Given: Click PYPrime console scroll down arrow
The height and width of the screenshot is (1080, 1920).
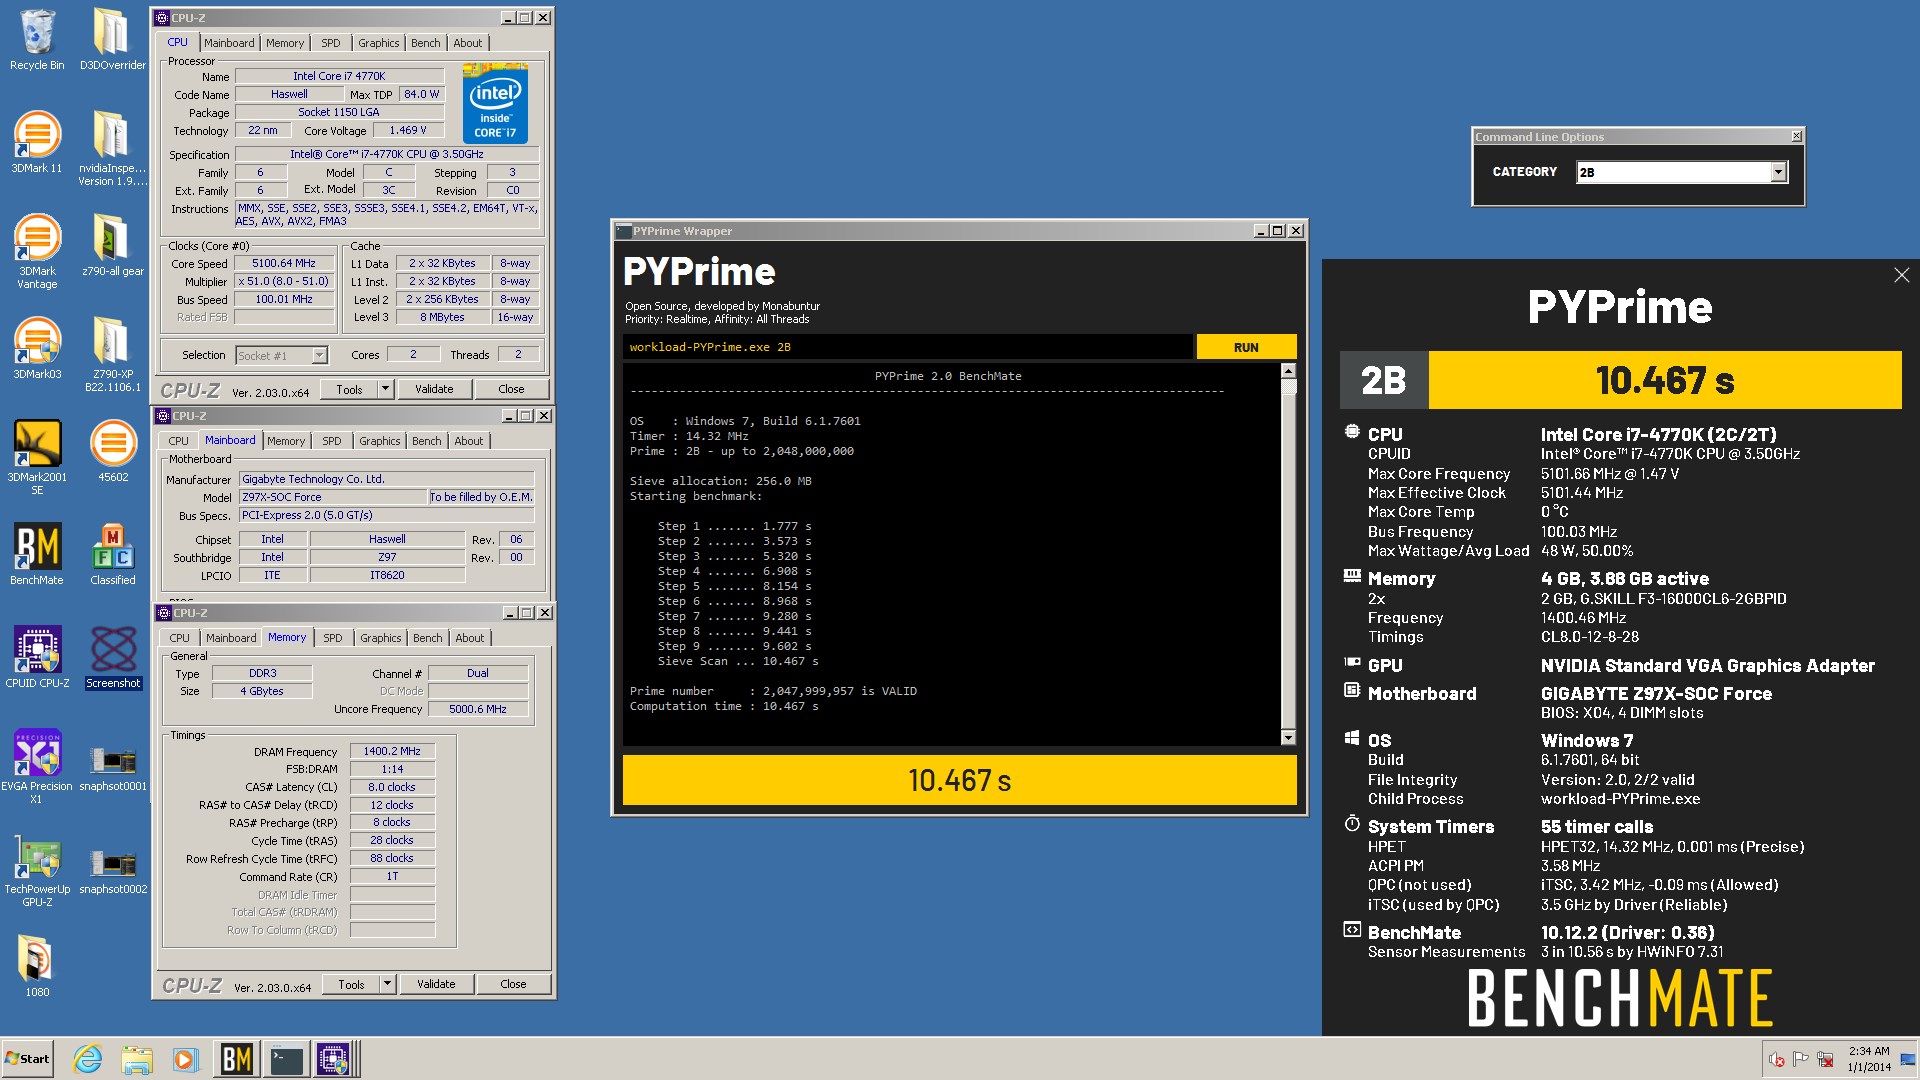Looking at the screenshot, I should click(1289, 738).
